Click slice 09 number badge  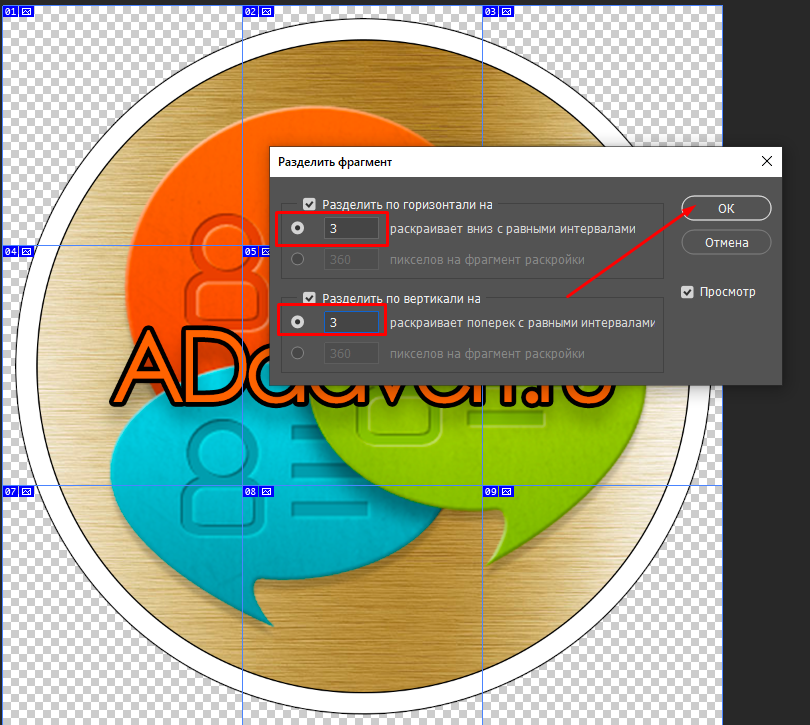coord(490,491)
